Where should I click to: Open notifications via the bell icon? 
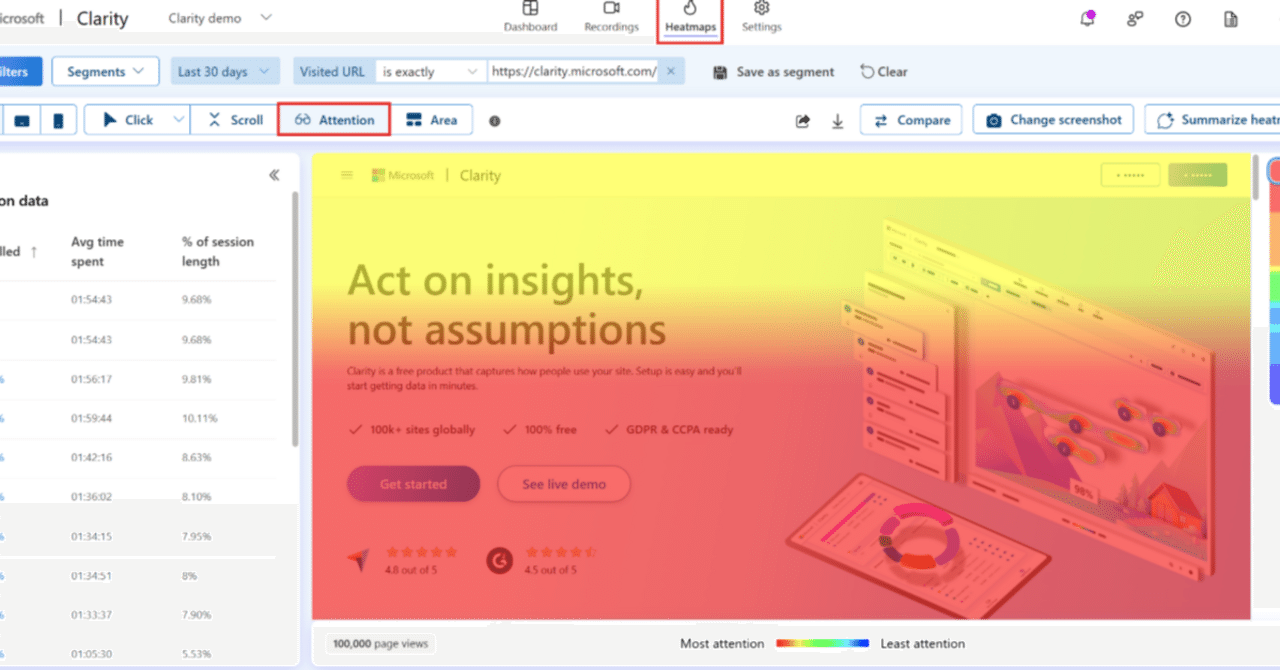point(1087,18)
